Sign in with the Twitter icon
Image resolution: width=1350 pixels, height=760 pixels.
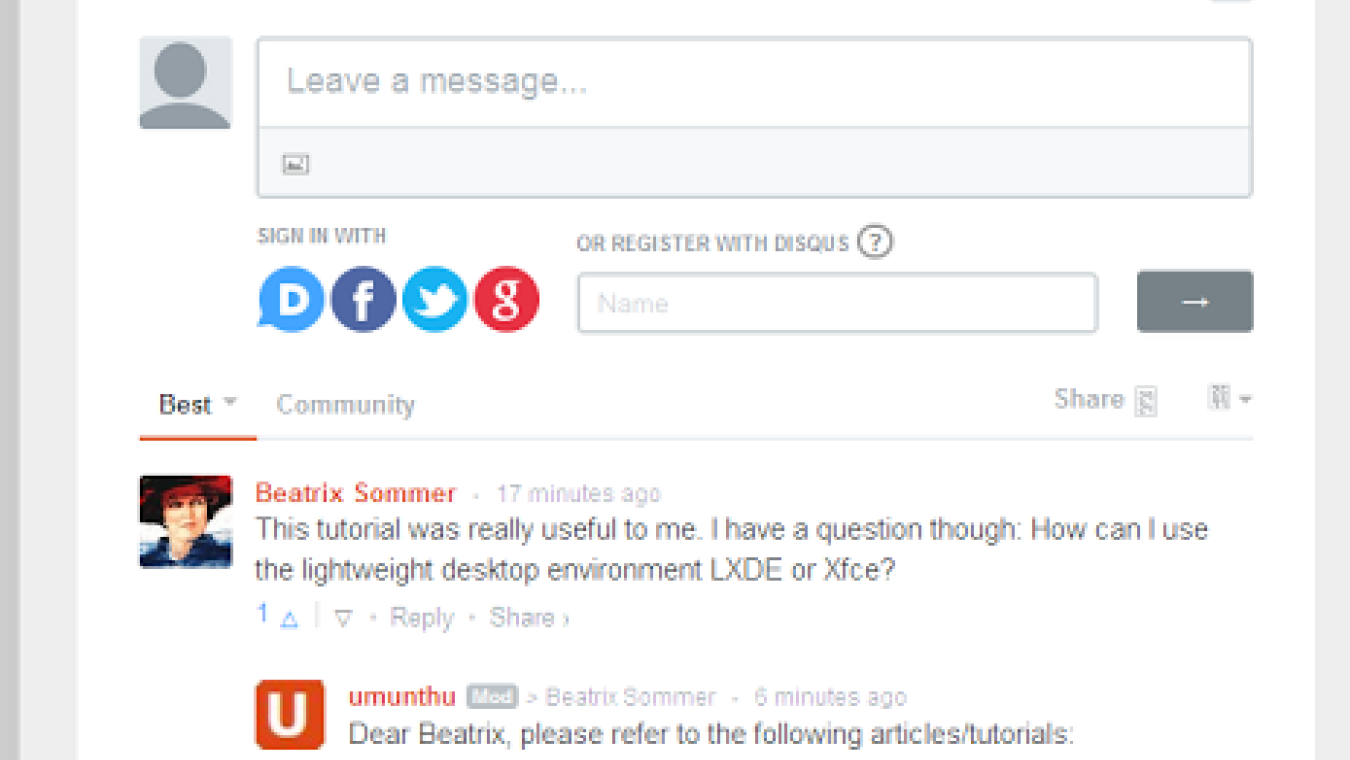[x=434, y=299]
